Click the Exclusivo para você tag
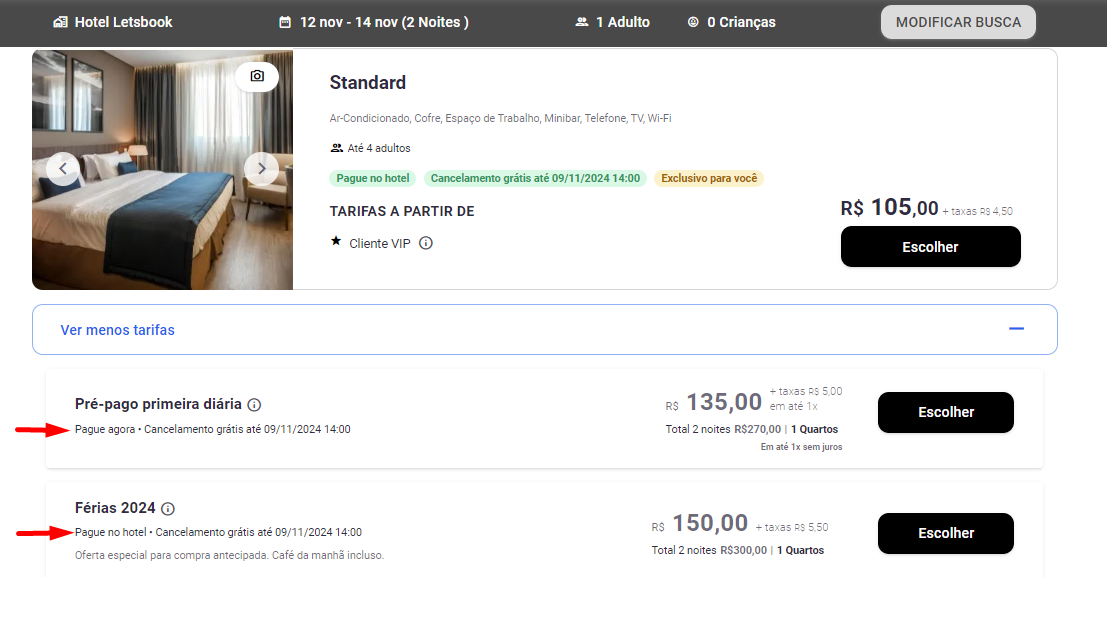Screen dimensions: 1107x620 point(709,179)
